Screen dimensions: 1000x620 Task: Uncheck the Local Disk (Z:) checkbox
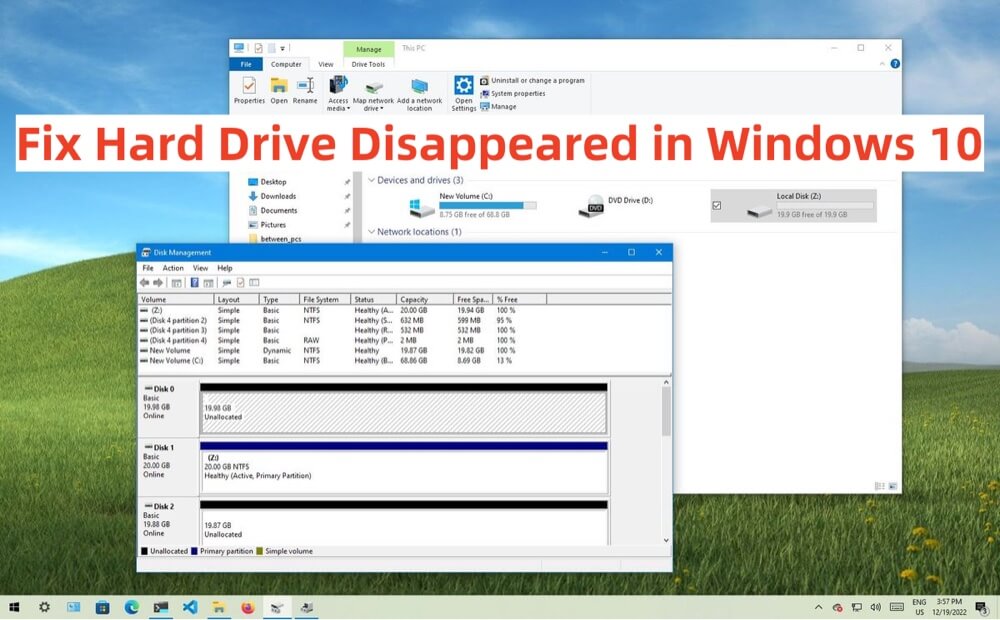(x=717, y=205)
